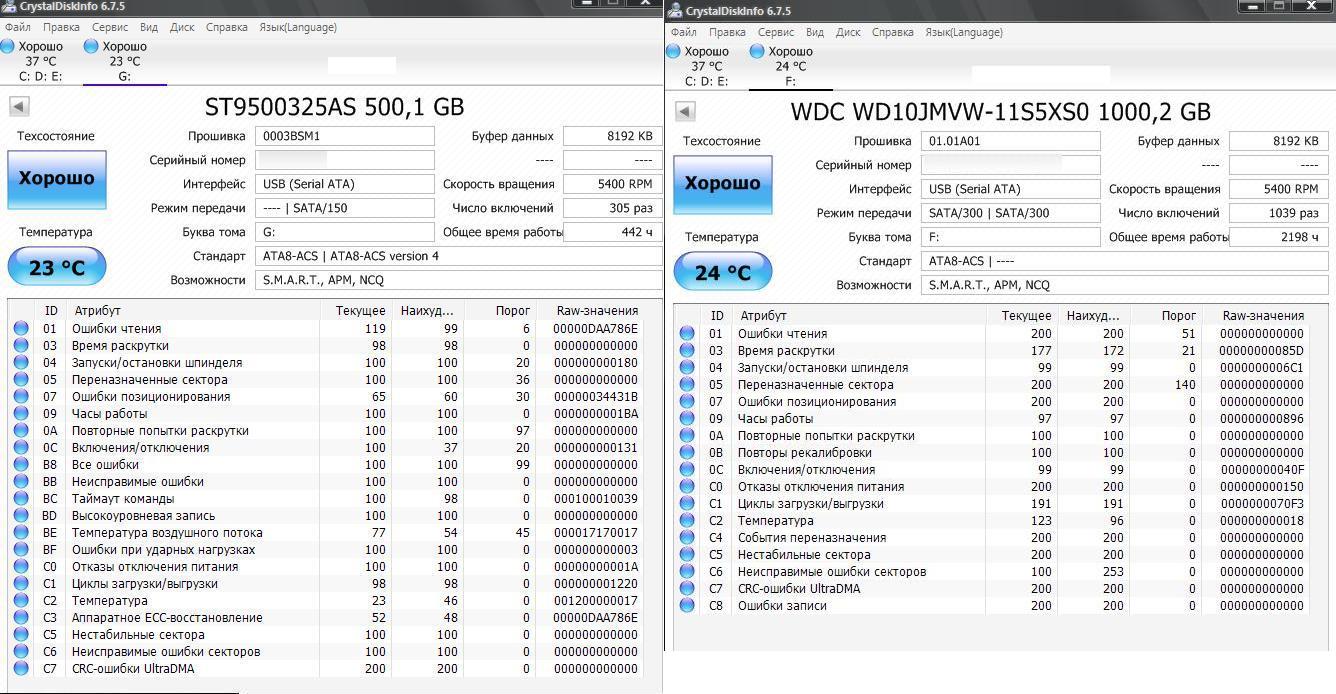Select Запуски/остановки шпинделя row in right window

[x=1000, y=368]
